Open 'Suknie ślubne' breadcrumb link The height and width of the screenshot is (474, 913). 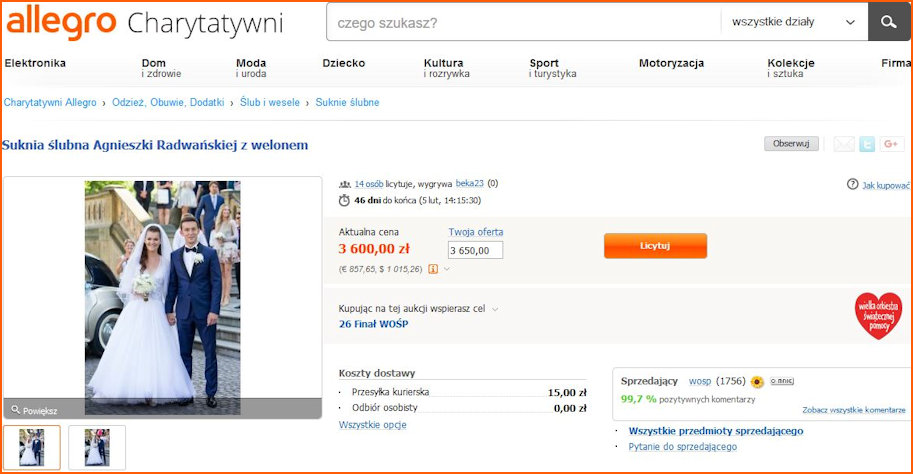(x=347, y=102)
